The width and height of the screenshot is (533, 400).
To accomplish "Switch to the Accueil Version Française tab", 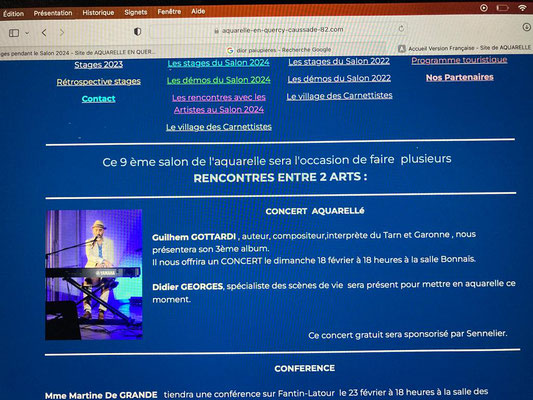I will (465, 48).
